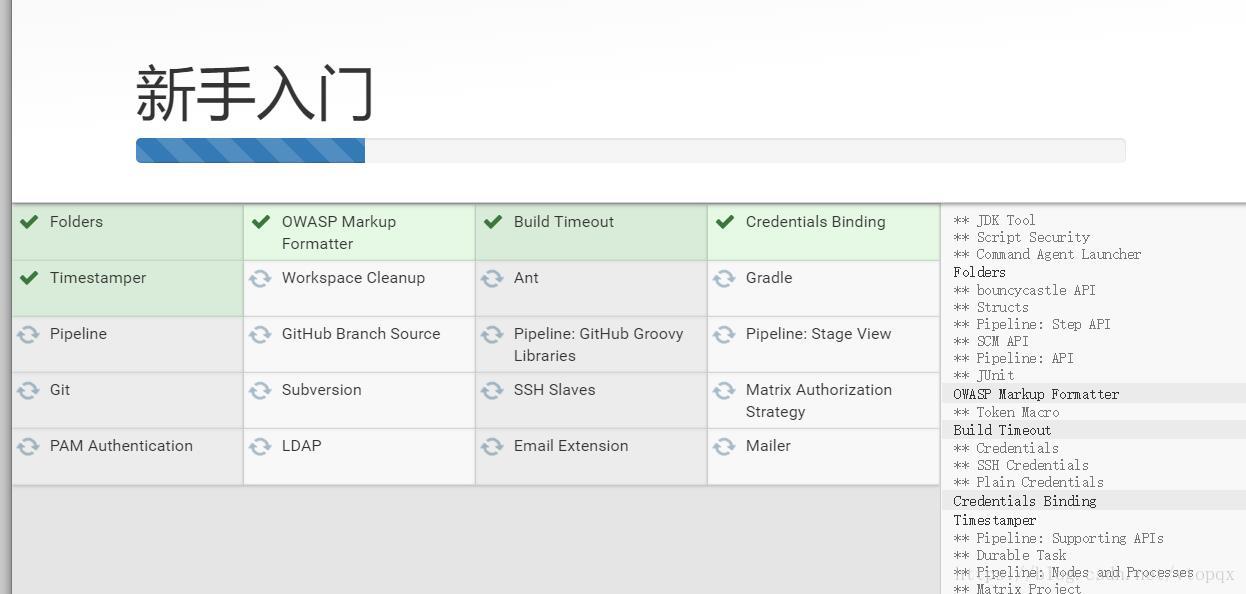The image size is (1246, 594).
Task: Click 'OWASP Markup Formatter' highlighted log line
Action: [1036, 394]
